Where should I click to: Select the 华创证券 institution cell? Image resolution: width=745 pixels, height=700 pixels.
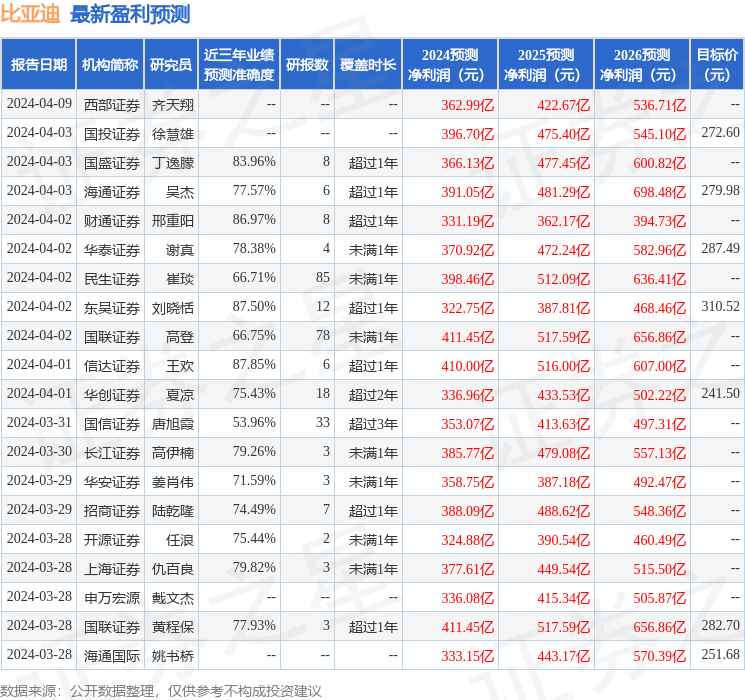[112, 395]
